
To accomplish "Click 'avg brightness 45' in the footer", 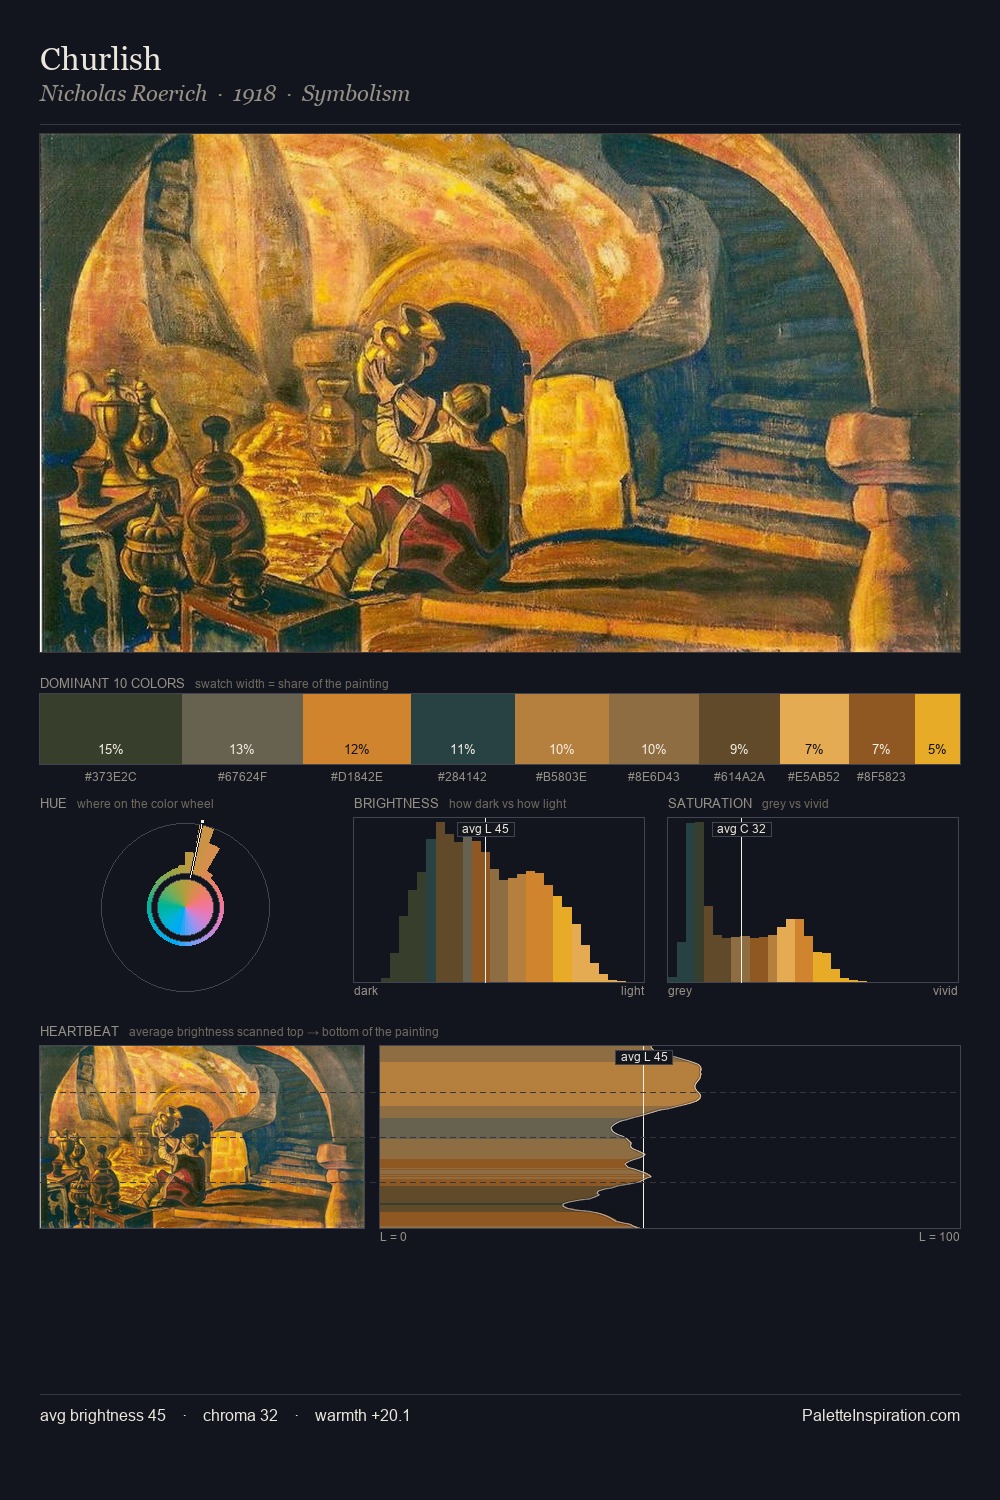I will (x=103, y=1415).
